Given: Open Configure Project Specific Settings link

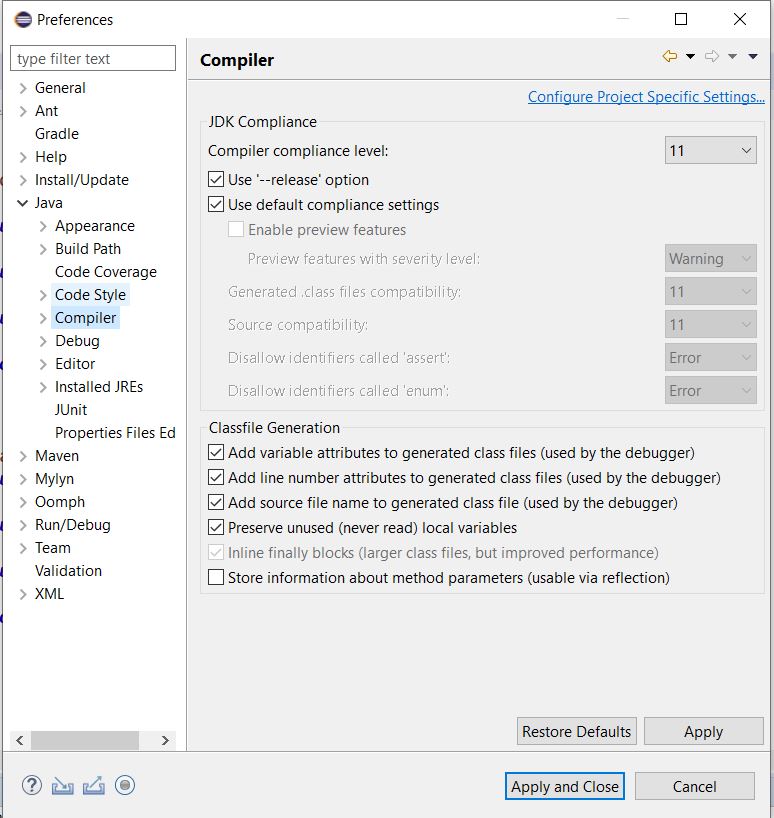Looking at the screenshot, I should click(646, 97).
